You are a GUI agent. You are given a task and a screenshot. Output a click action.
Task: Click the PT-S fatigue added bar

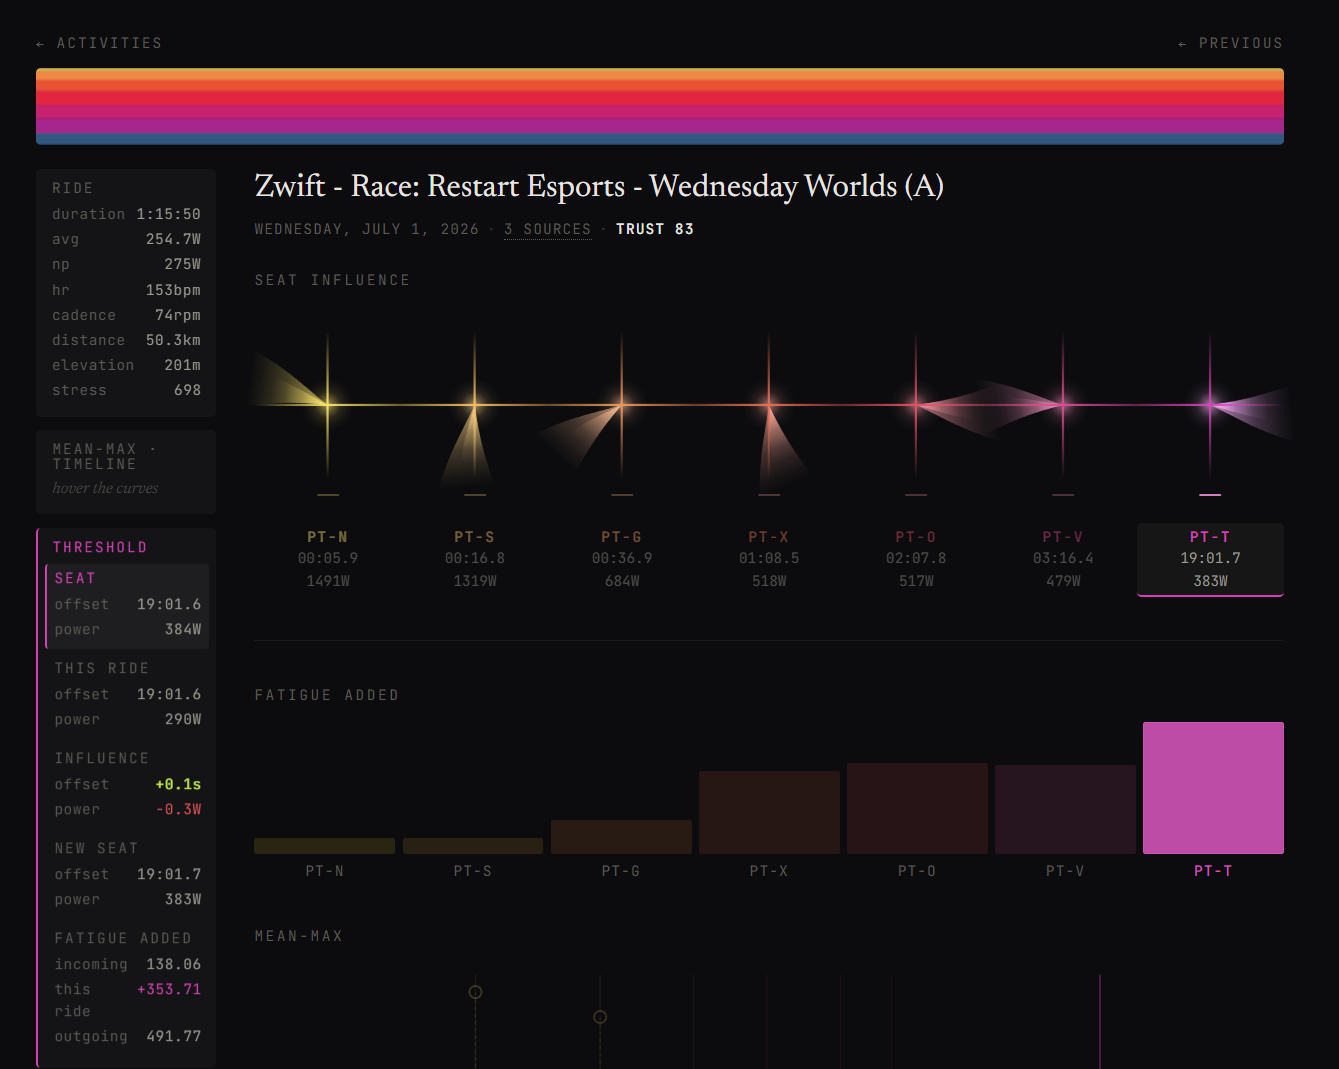(473, 846)
